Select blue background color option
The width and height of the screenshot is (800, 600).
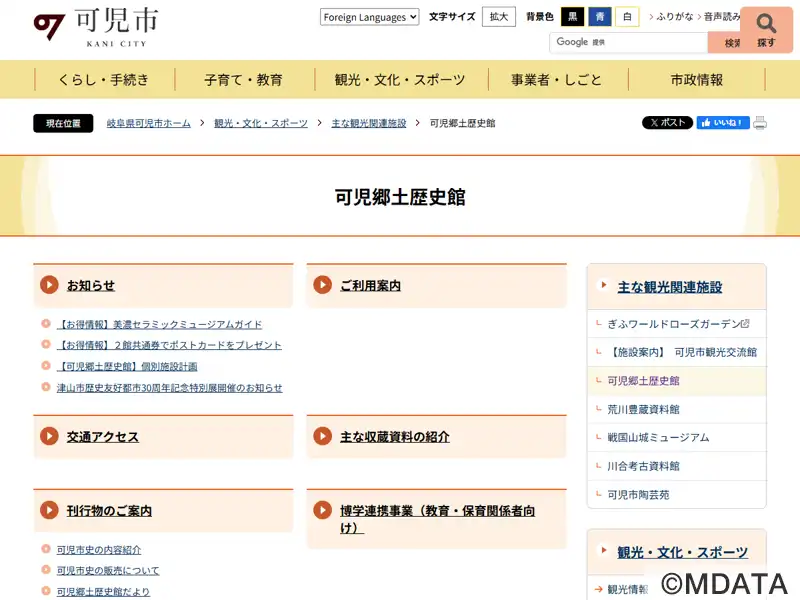[x=600, y=17]
